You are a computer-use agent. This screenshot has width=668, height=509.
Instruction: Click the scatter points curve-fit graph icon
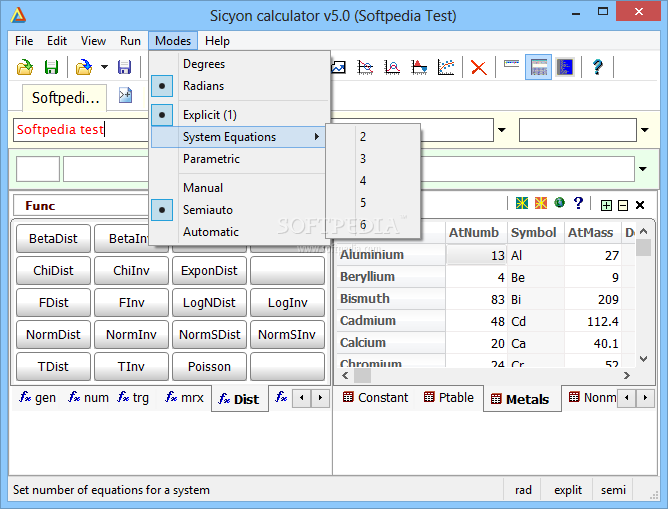pos(446,67)
